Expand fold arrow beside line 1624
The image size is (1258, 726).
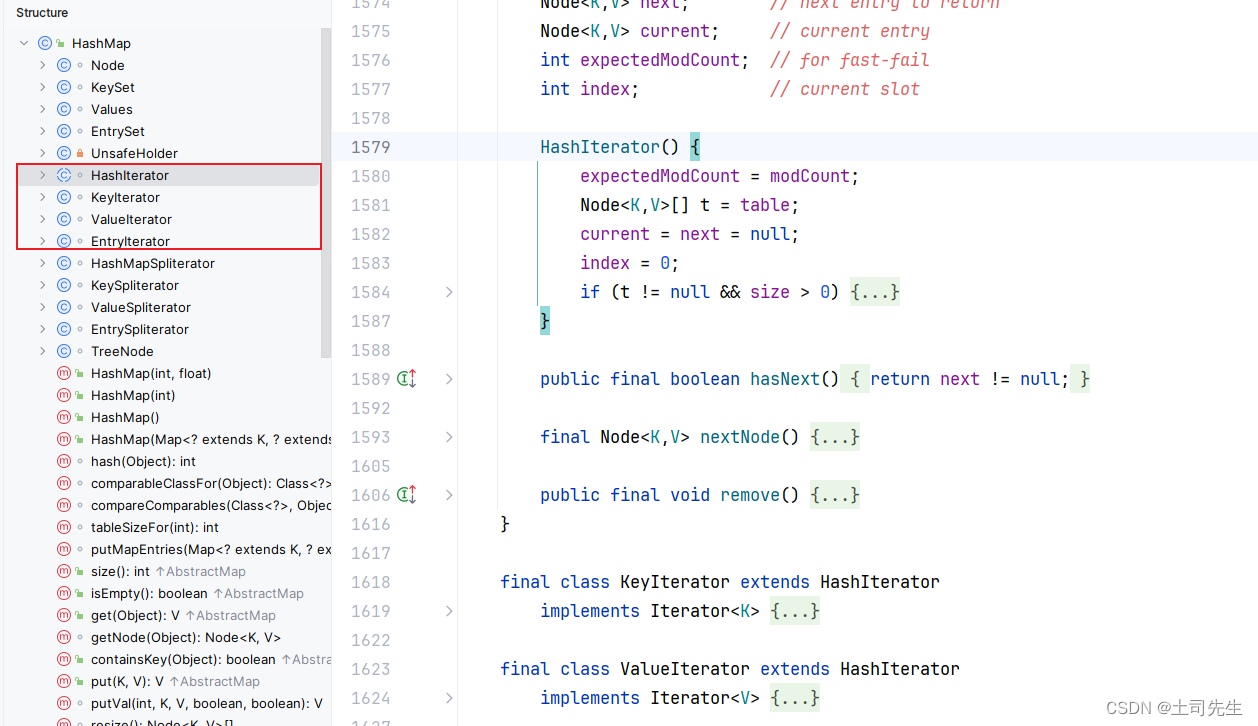tap(449, 698)
